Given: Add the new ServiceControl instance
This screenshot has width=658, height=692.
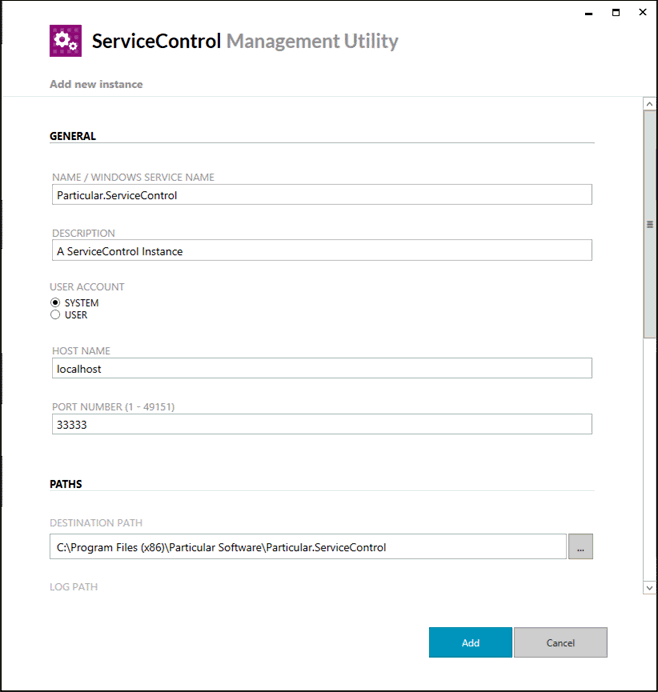Looking at the screenshot, I should tap(470, 643).
